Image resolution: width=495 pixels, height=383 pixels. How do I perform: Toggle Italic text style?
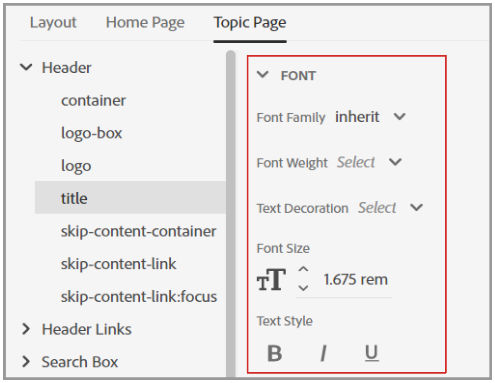coord(323,353)
